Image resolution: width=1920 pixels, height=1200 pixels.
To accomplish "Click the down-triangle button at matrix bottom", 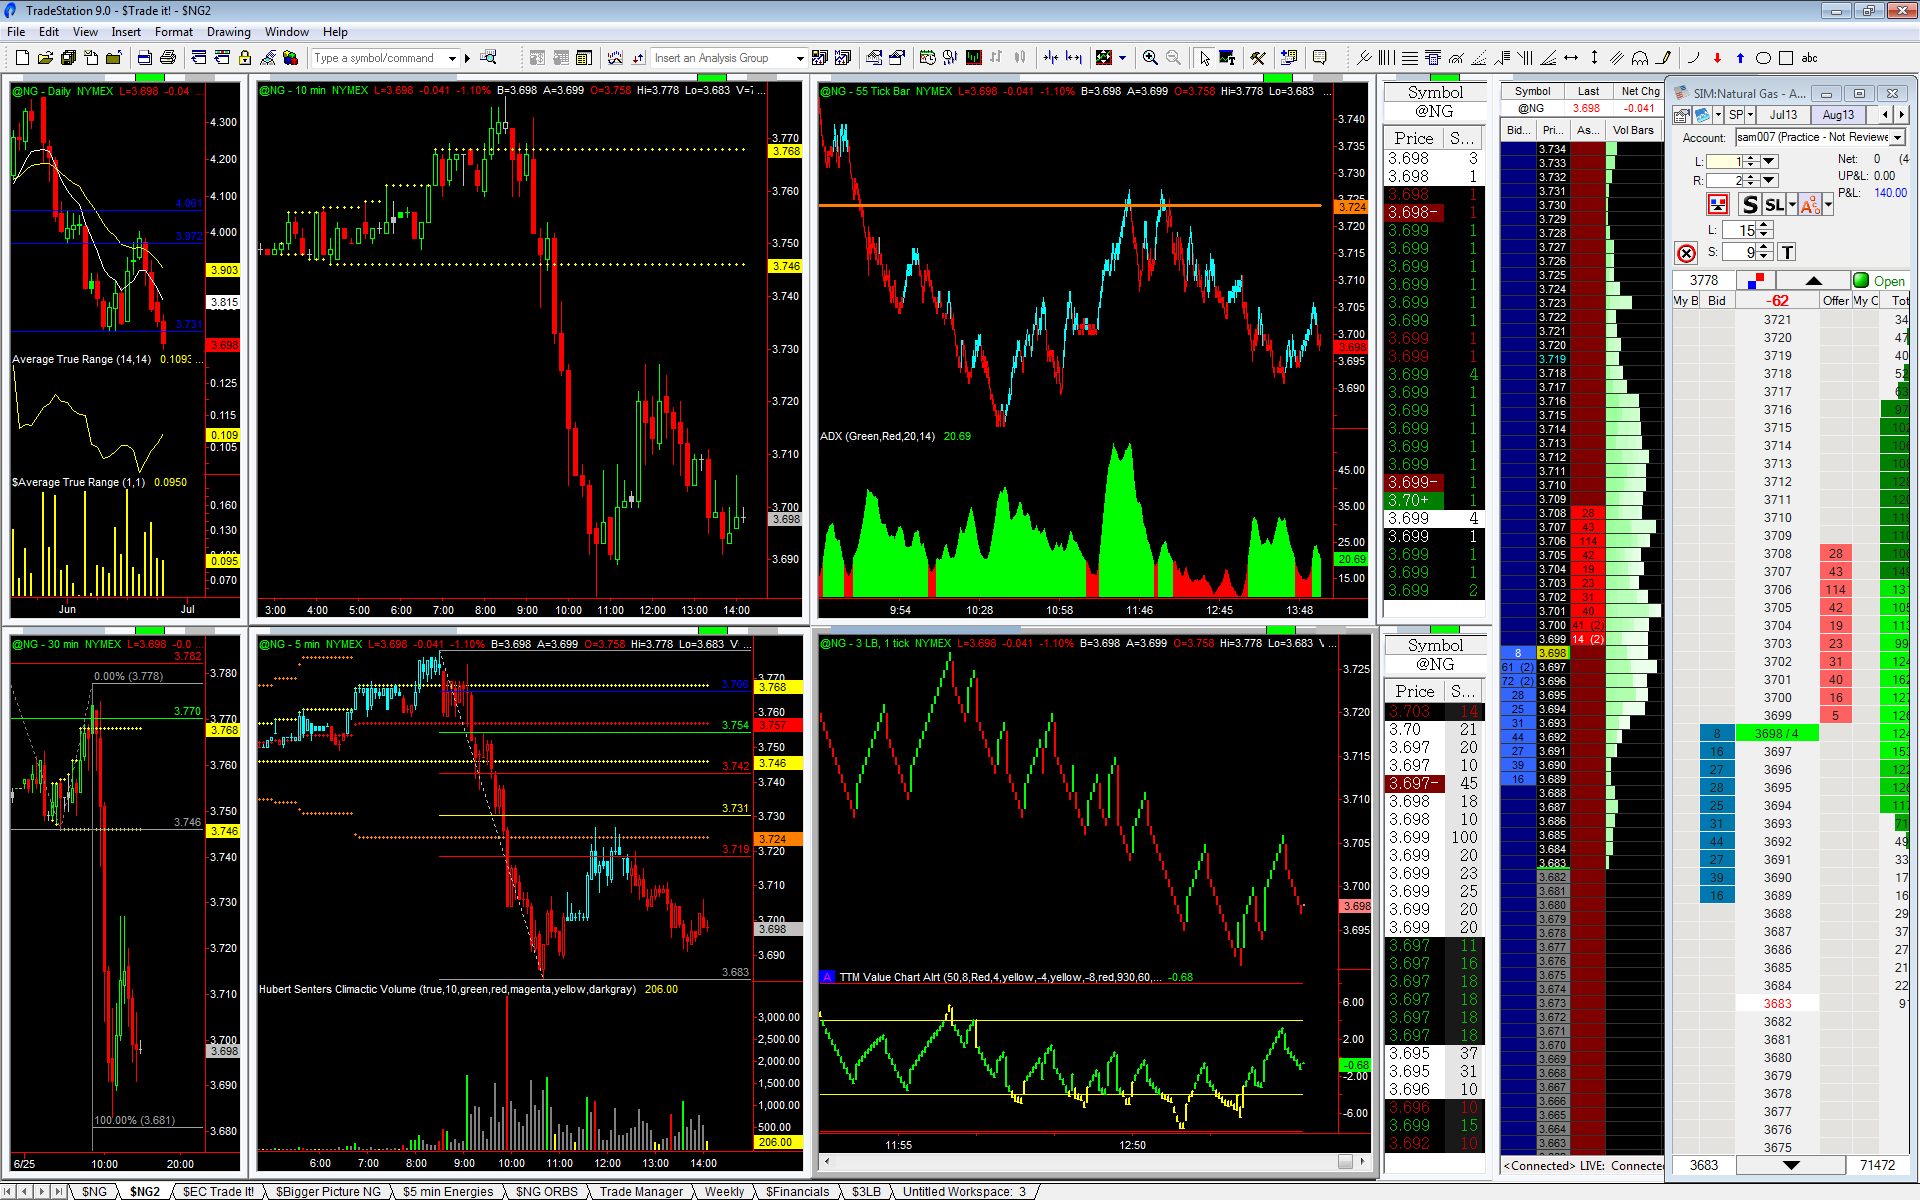I will [x=1791, y=1165].
